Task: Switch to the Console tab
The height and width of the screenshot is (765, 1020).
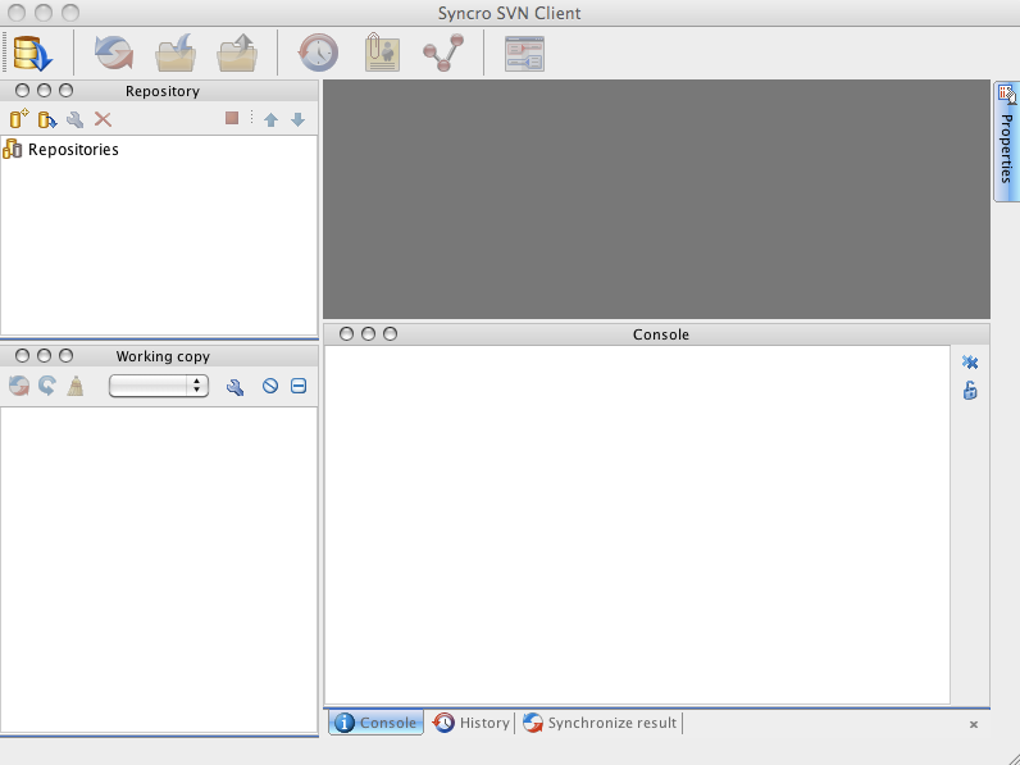Action: [376, 723]
